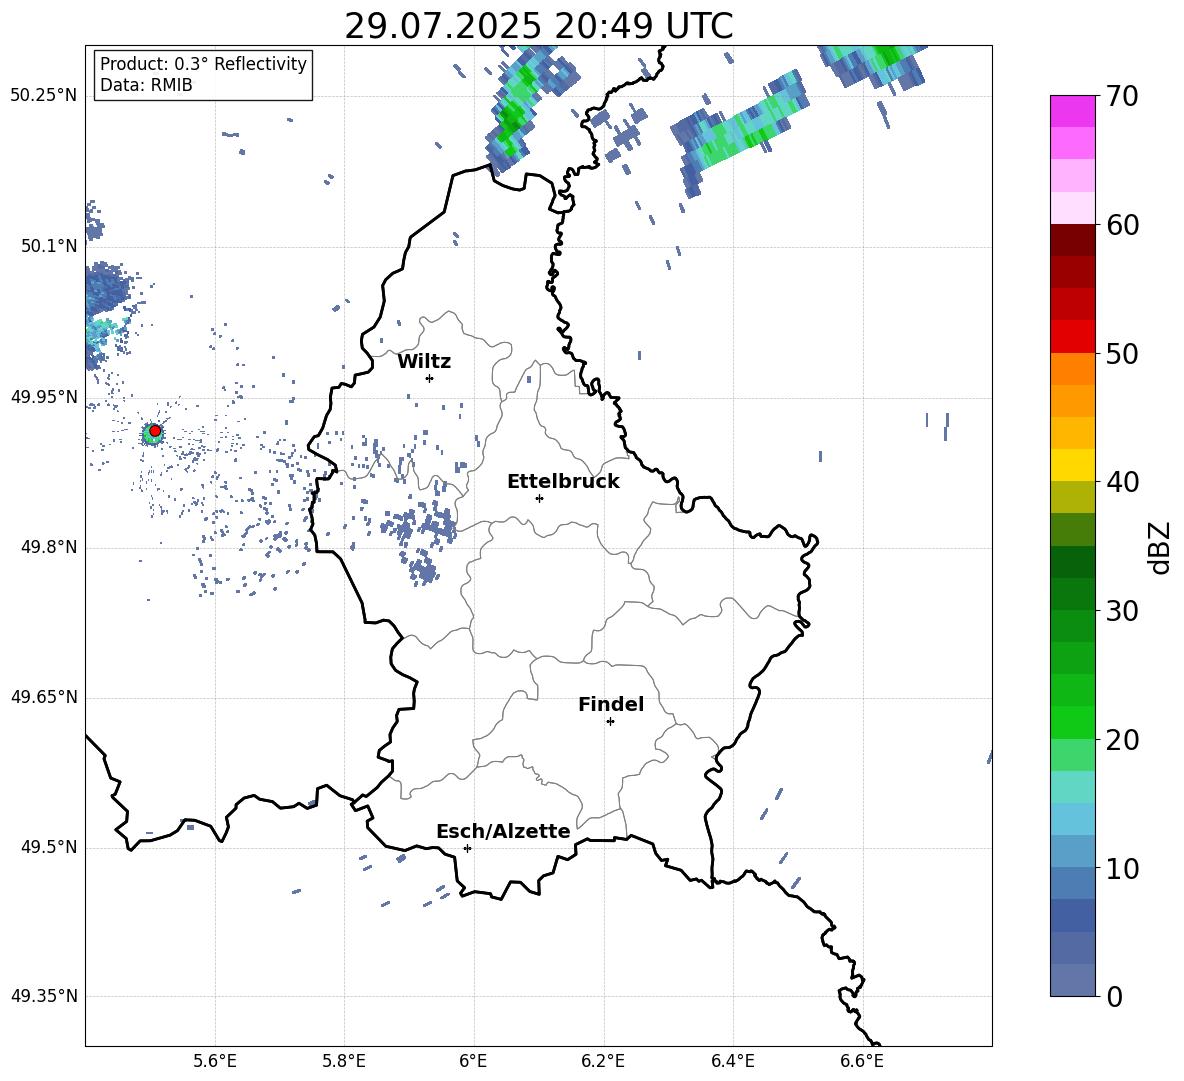Viewport: 1184px width, 1081px height.
Task: Click the 49.8°N latitude label
Action: point(49,547)
